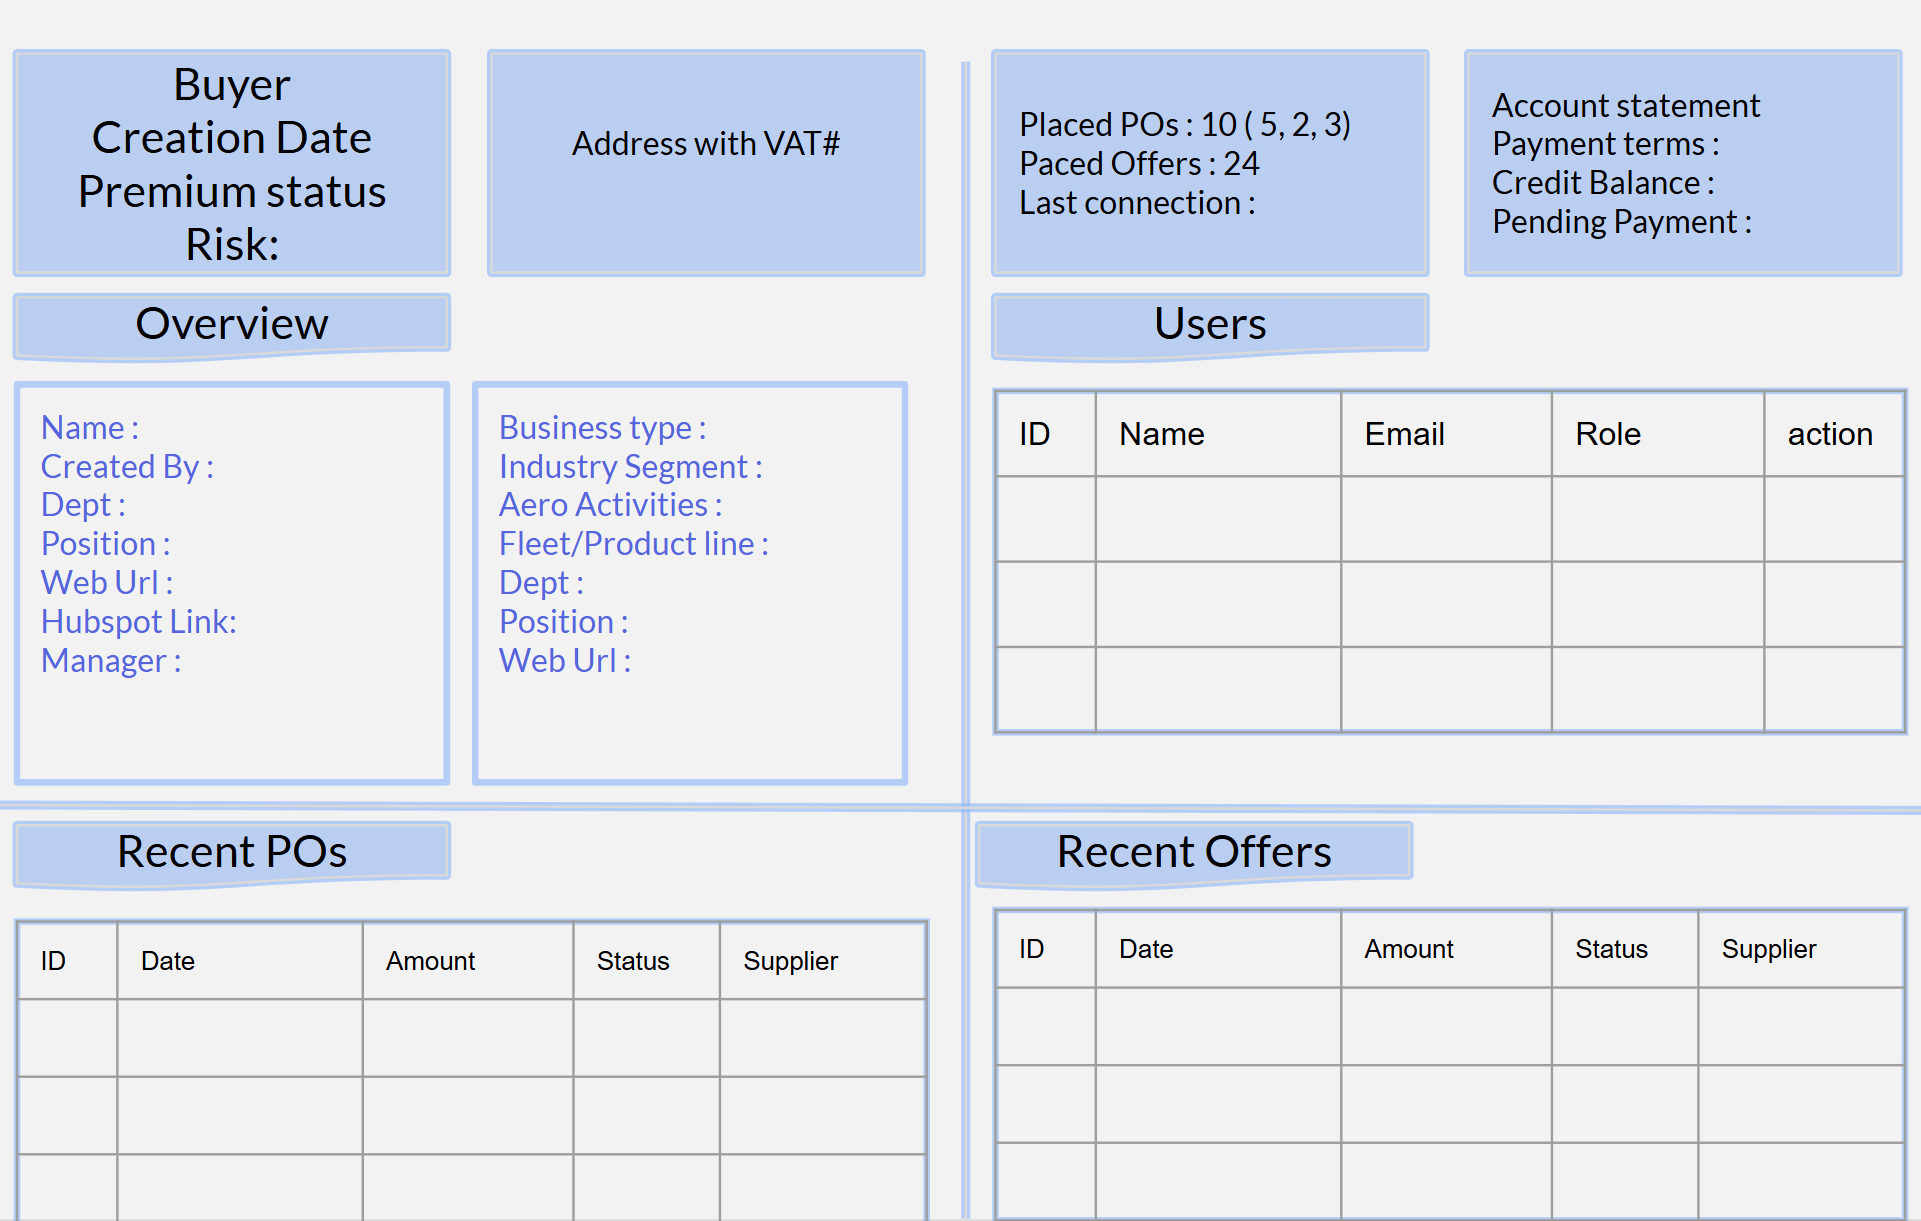Click the Industry Segment field label
This screenshot has height=1221, width=1921.
click(x=630, y=467)
